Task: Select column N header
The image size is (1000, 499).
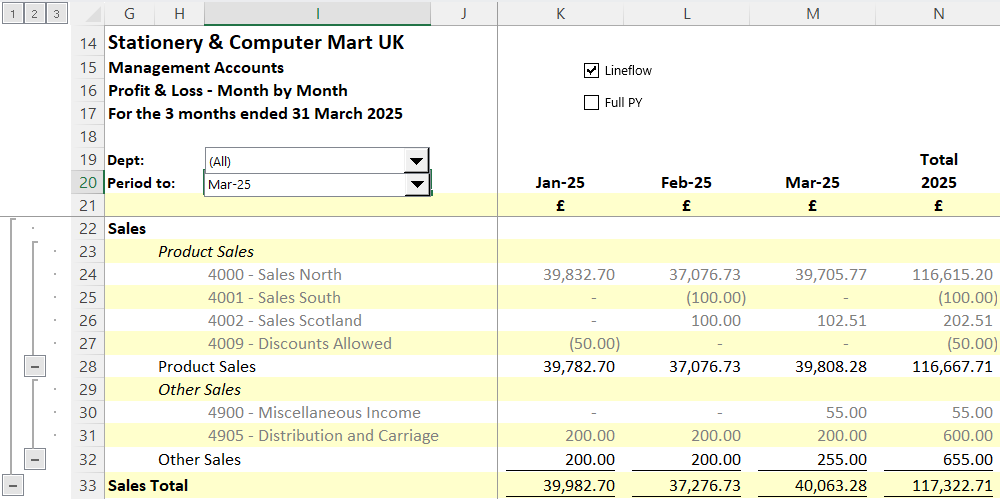Action: [x=938, y=13]
